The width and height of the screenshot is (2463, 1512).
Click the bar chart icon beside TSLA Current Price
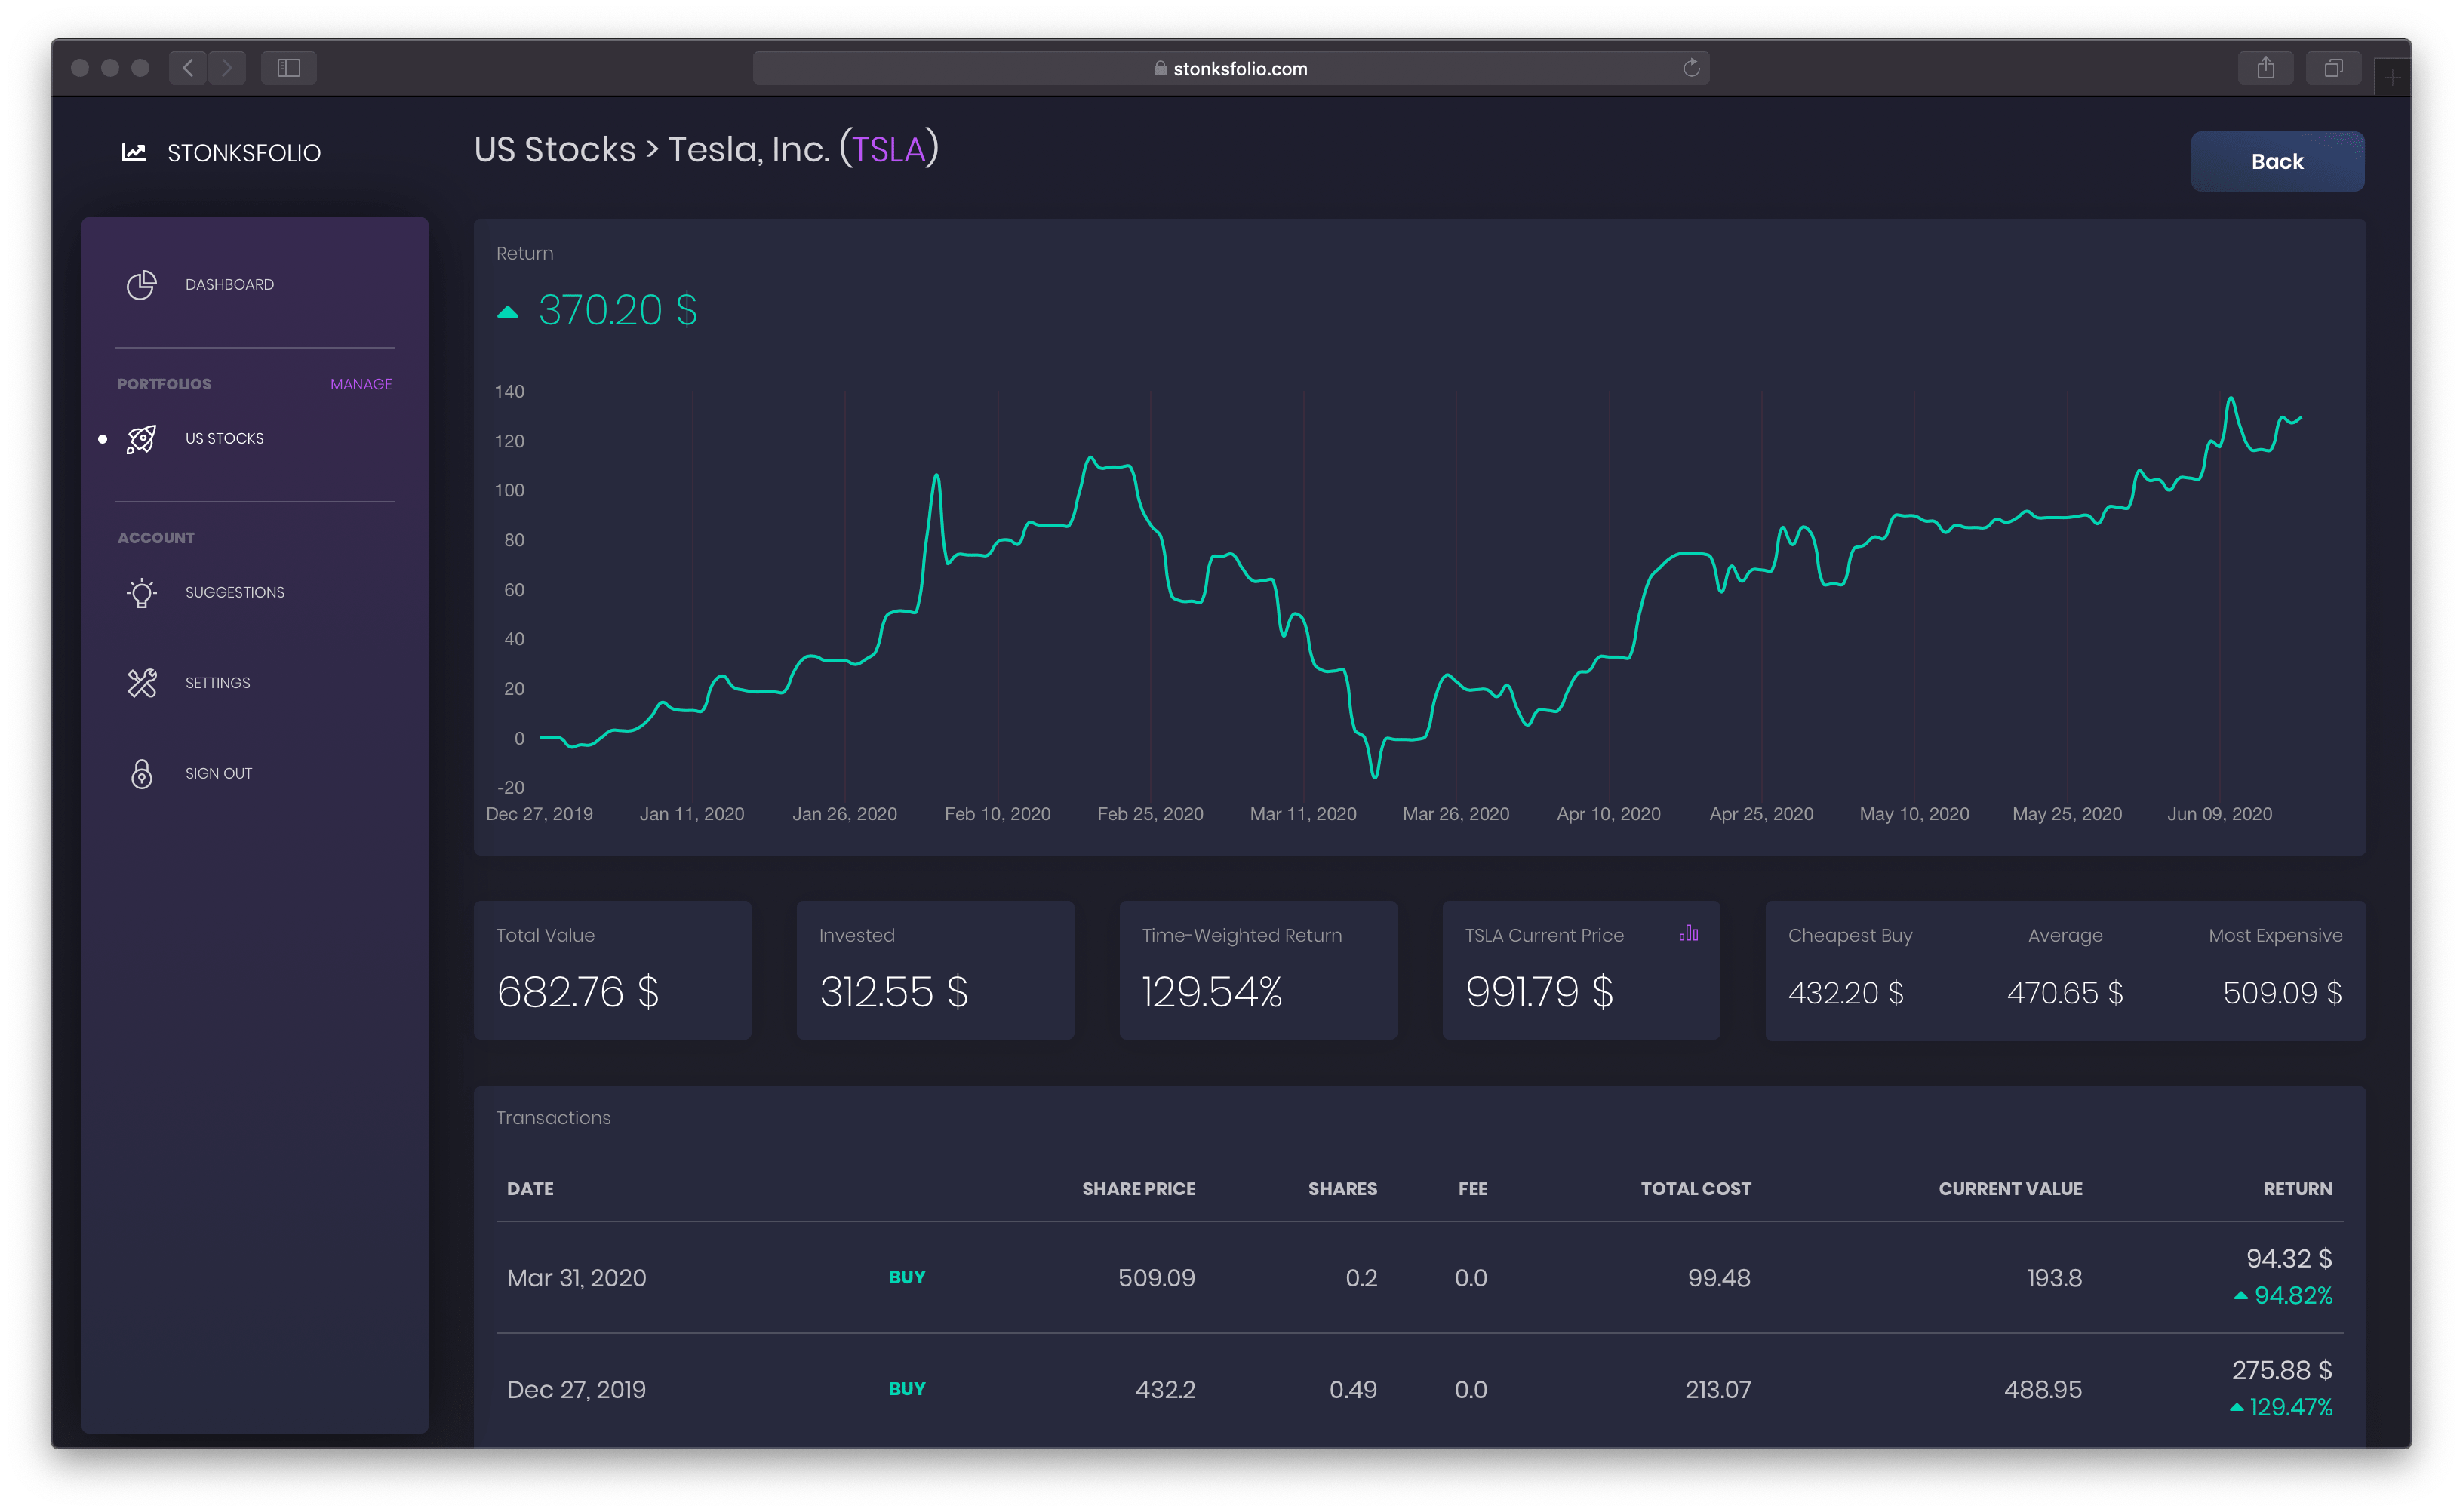[1688, 933]
